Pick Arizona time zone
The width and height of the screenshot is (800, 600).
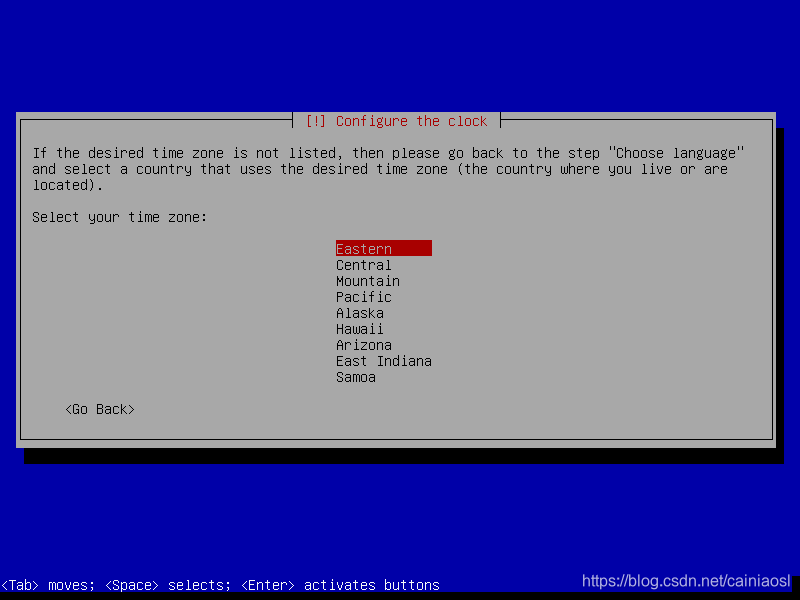pyautogui.click(x=363, y=345)
